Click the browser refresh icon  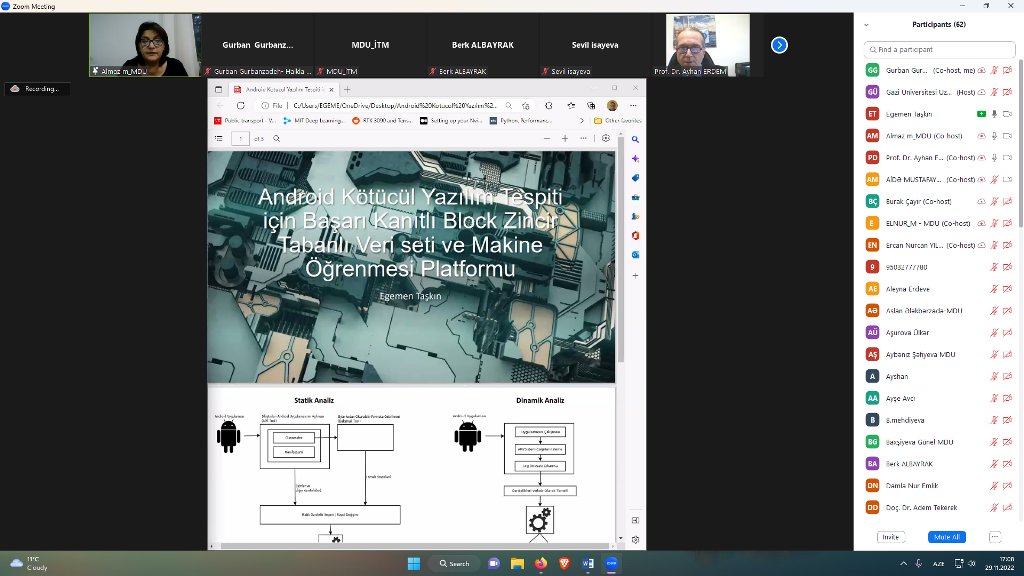click(240, 105)
